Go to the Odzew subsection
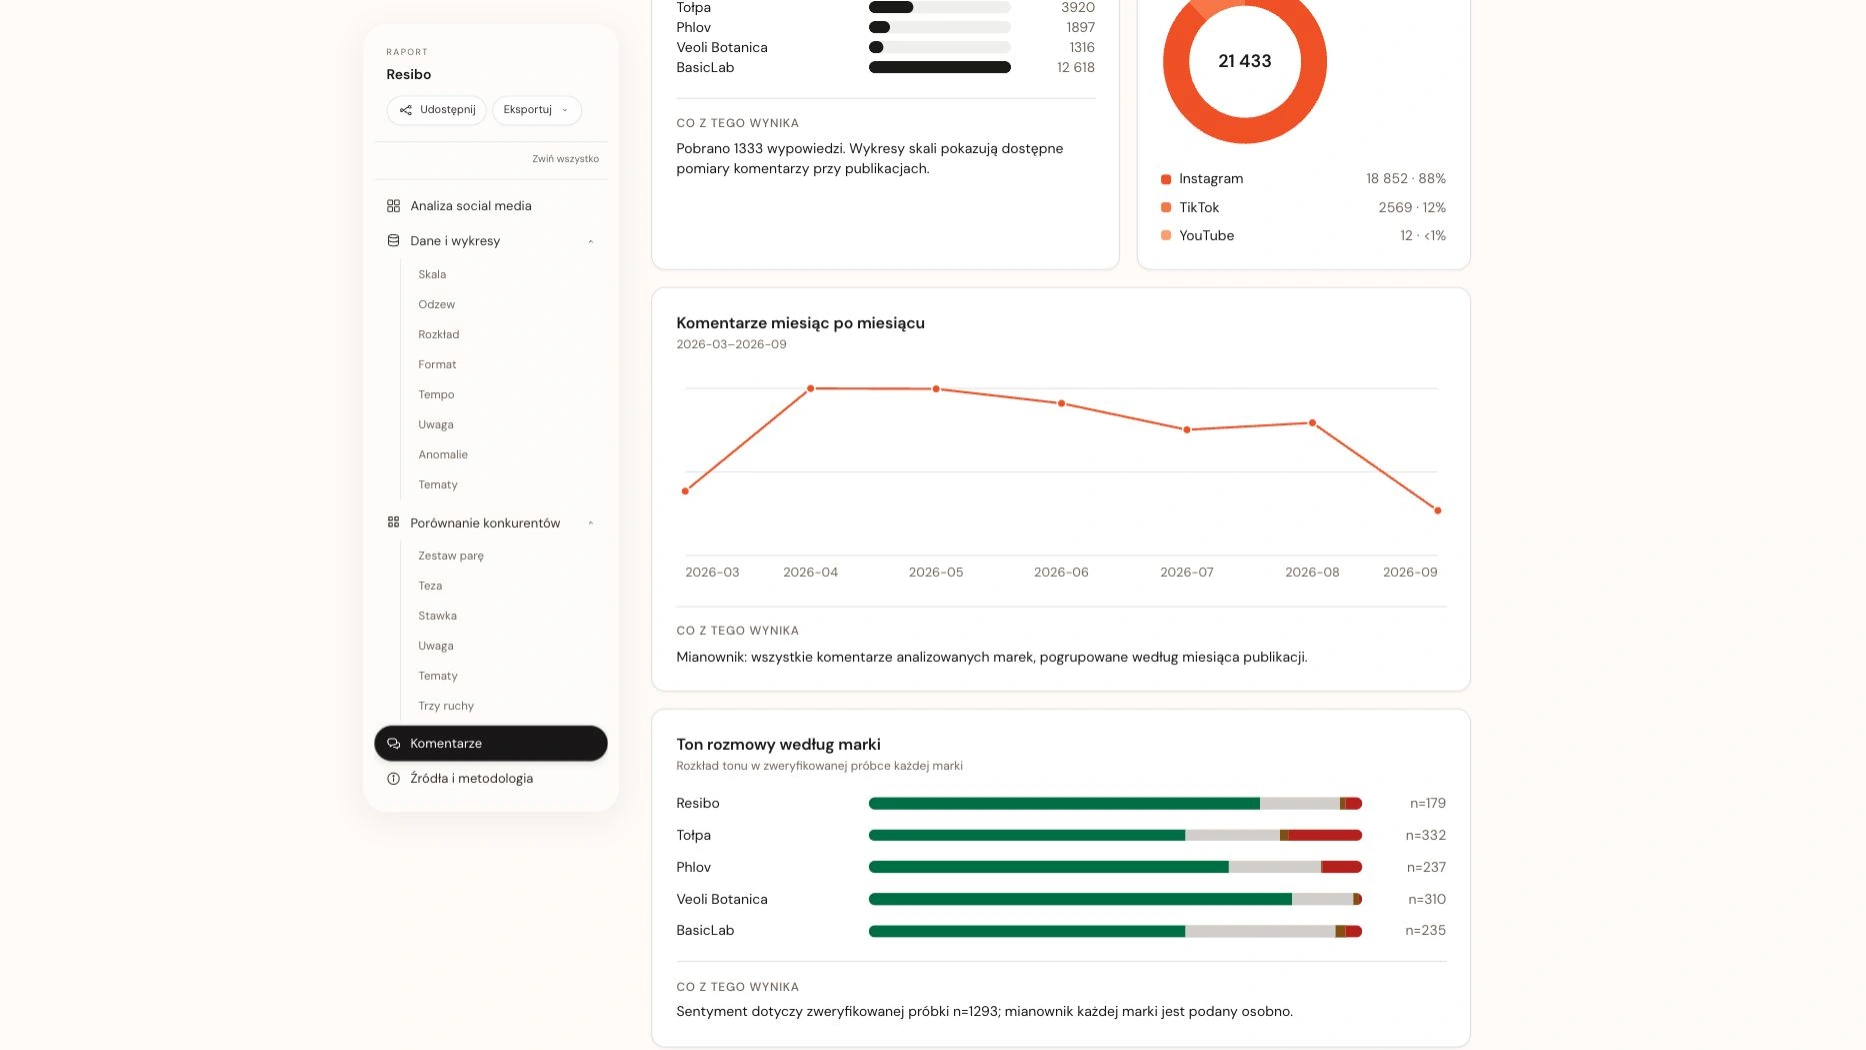 436,304
